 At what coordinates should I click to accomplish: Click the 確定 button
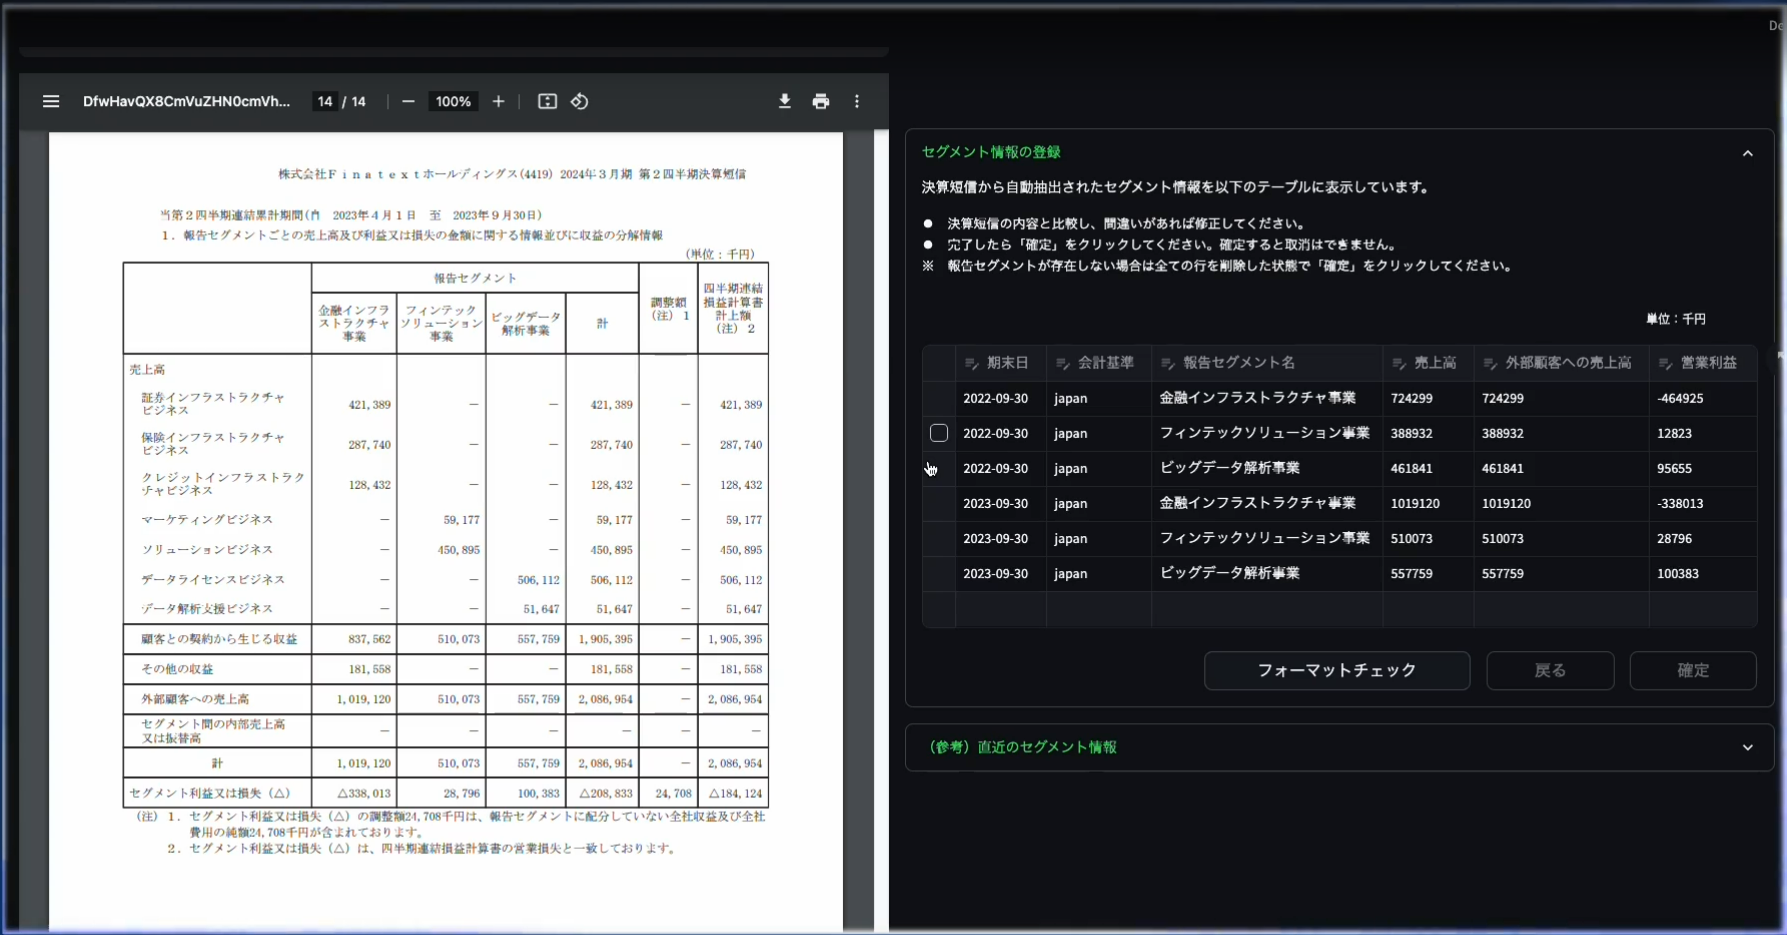coord(1693,670)
